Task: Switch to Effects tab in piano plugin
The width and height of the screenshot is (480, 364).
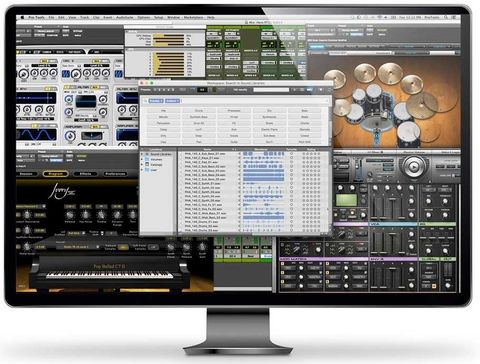Action: point(85,174)
